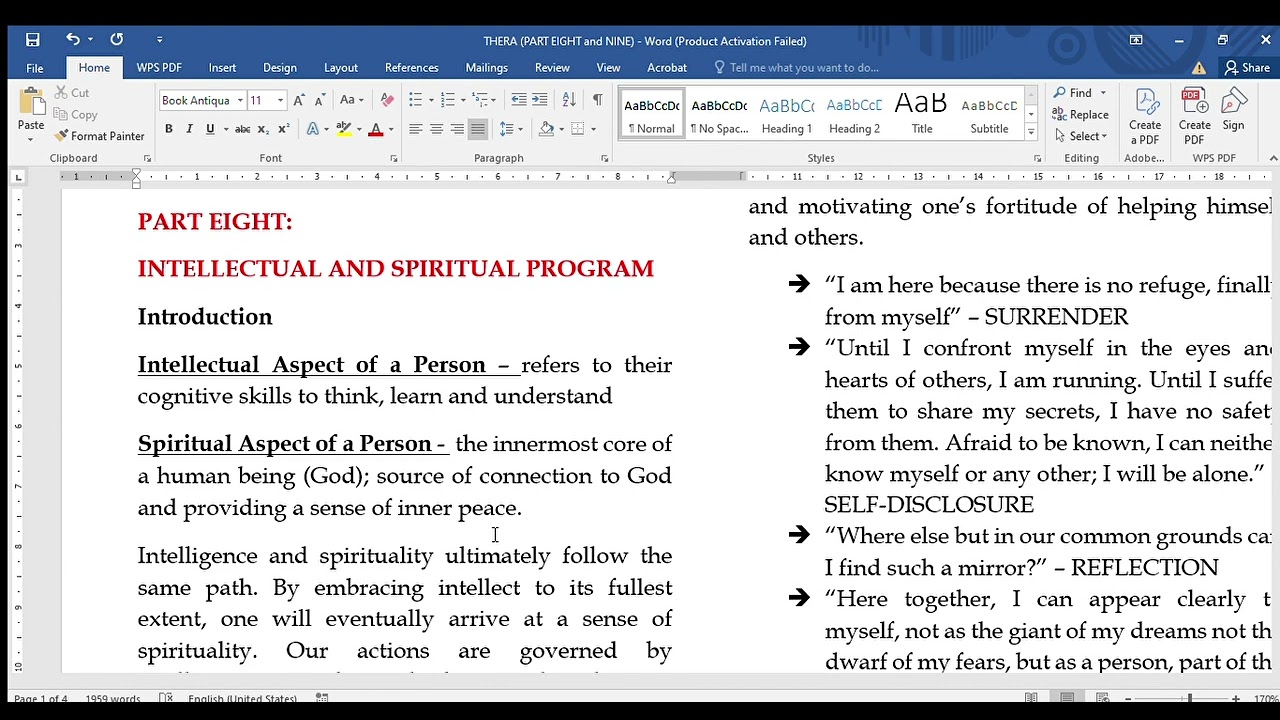The height and width of the screenshot is (720, 1280).
Task: Click the Redo button in the title bar
Action: point(117,40)
